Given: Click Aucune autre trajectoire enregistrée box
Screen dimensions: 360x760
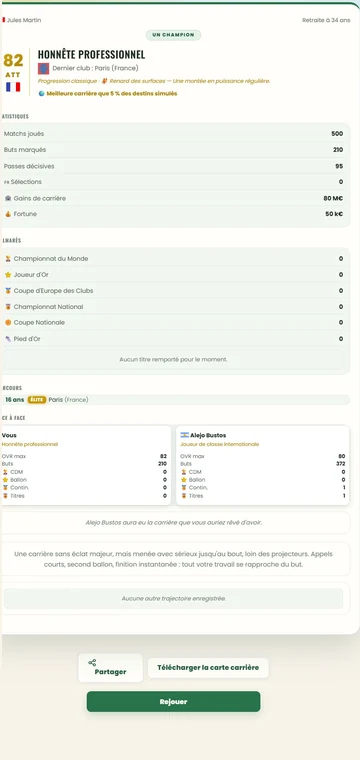Looking at the screenshot, I should tap(173, 599).
